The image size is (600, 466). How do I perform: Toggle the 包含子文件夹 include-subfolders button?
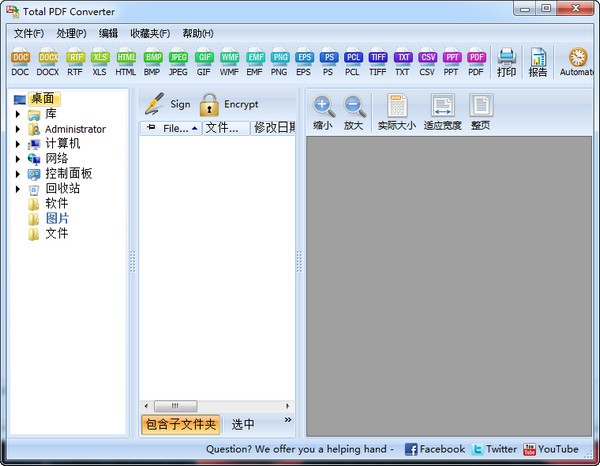point(181,424)
